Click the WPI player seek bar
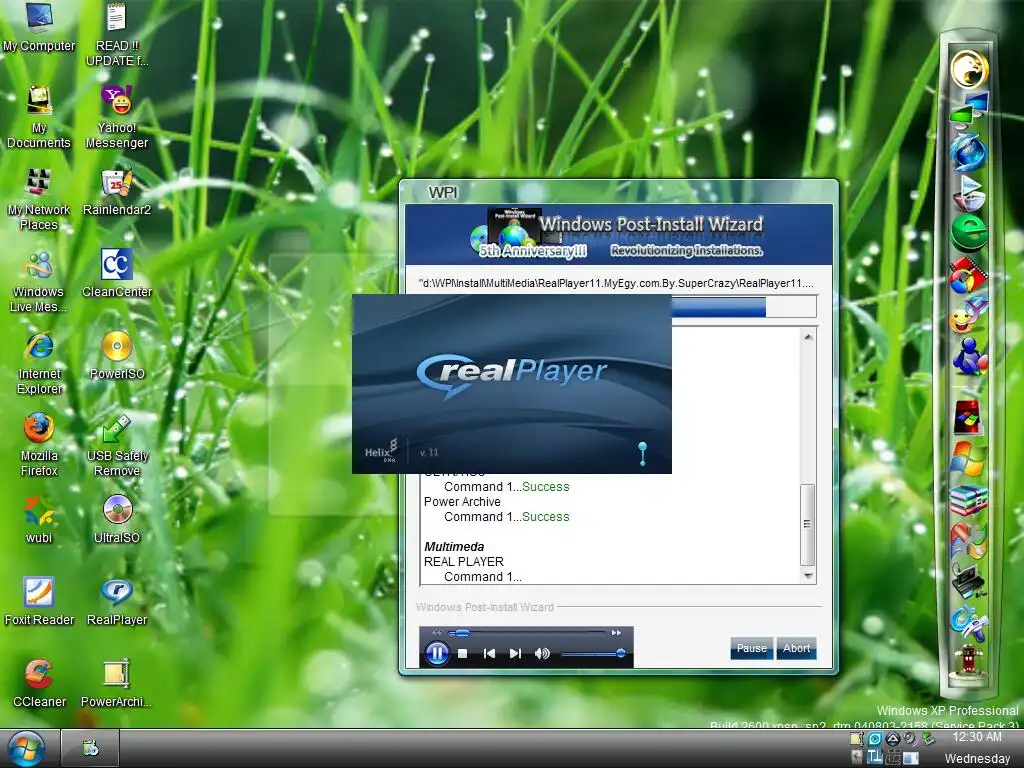The height and width of the screenshot is (768, 1024). coord(528,633)
